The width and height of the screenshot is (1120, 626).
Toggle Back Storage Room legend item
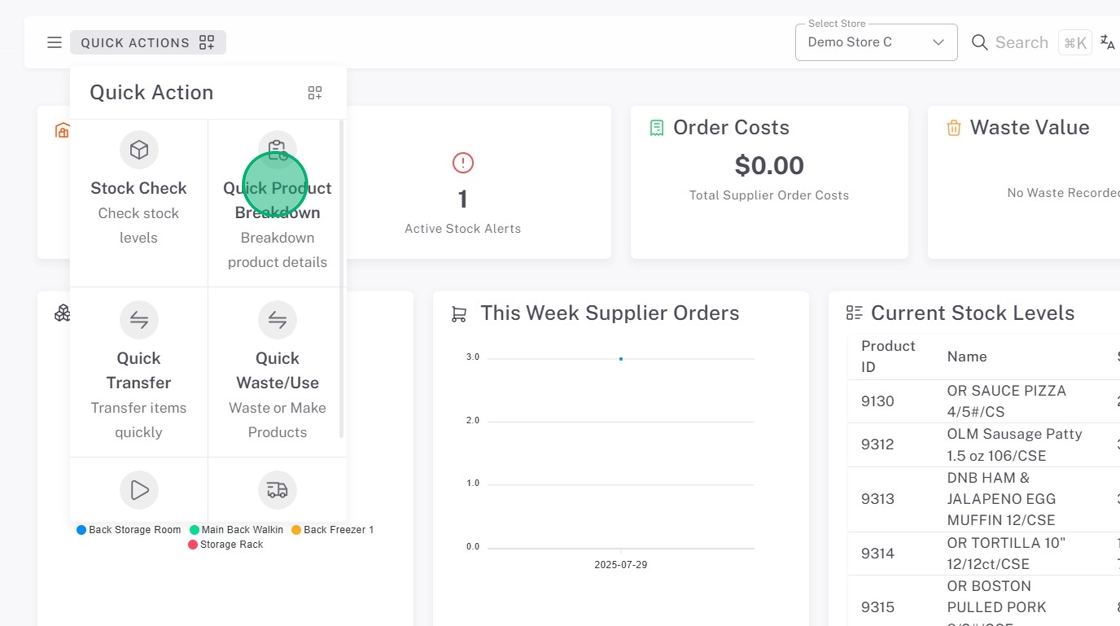(129, 530)
